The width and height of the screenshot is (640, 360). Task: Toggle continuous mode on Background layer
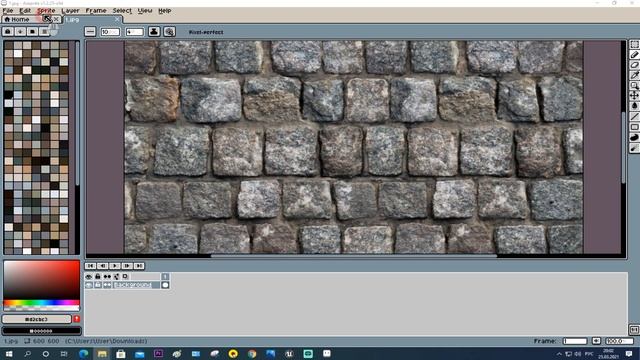click(107, 285)
